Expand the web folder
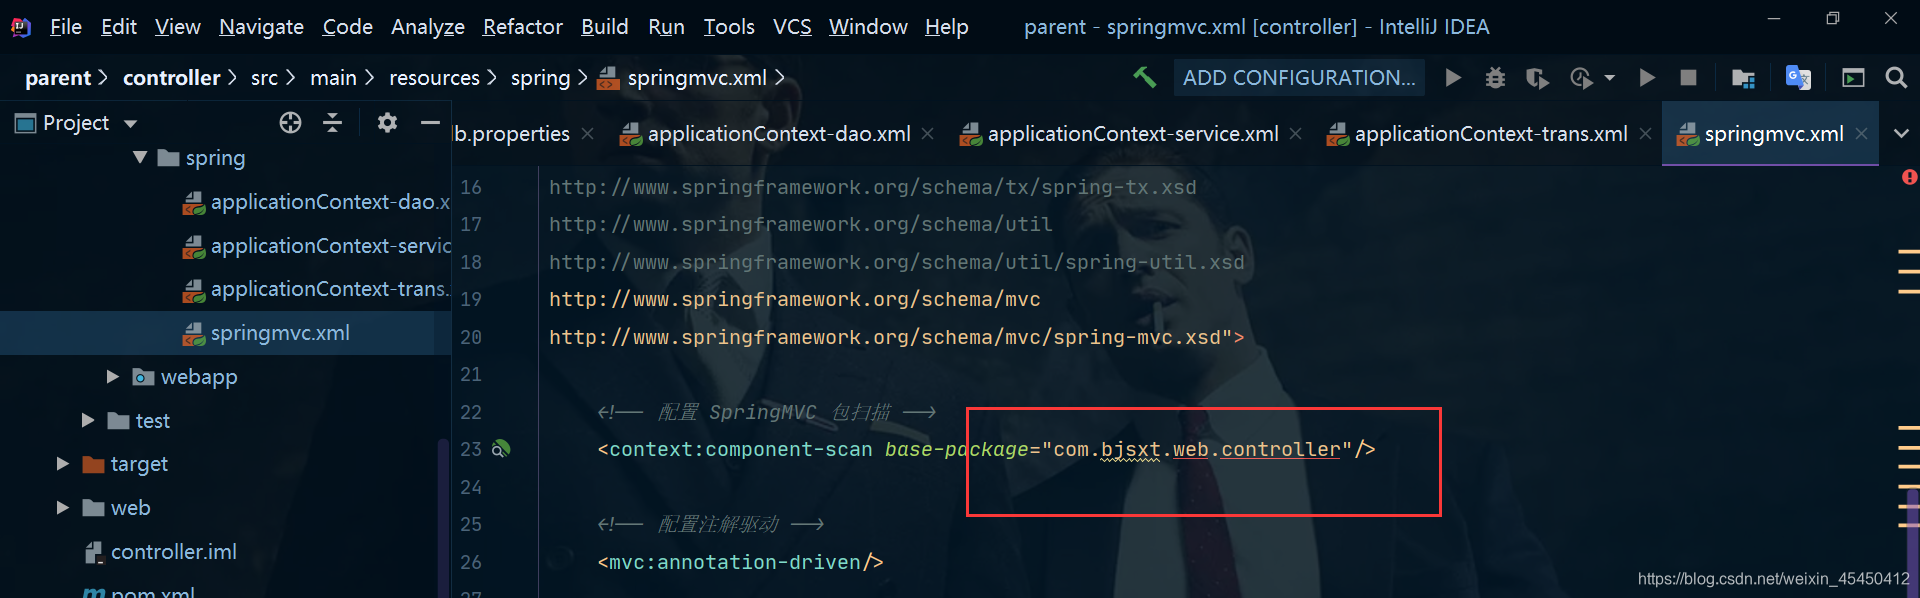 click(x=63, y=507)
